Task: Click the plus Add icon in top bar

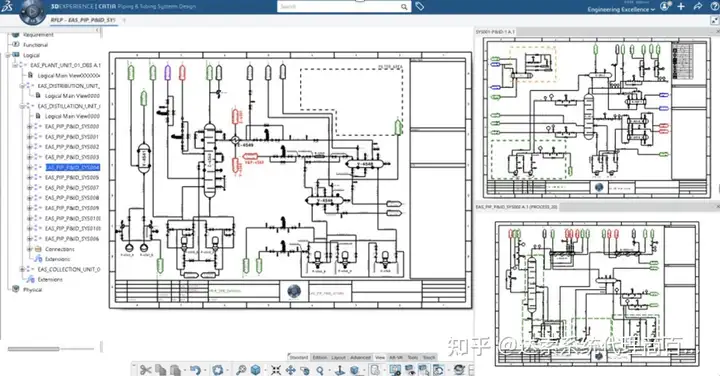Action: [x=681, y=6]
